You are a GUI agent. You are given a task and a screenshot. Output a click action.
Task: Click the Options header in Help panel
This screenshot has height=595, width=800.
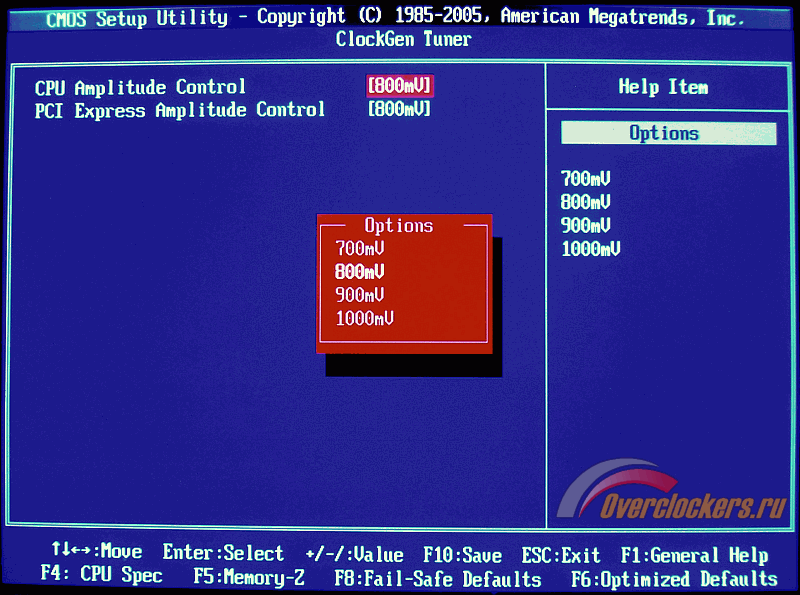[x=668, y=133]
